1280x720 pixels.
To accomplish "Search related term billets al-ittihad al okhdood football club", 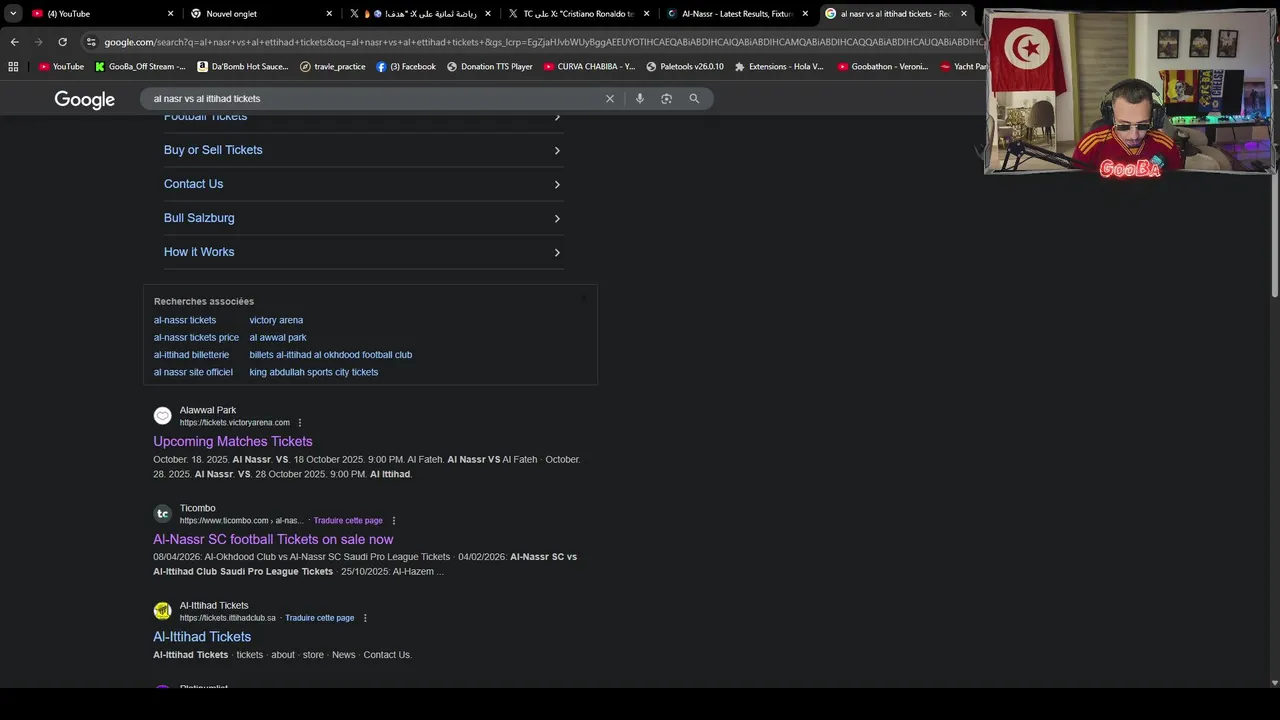I will coord(331,355).
